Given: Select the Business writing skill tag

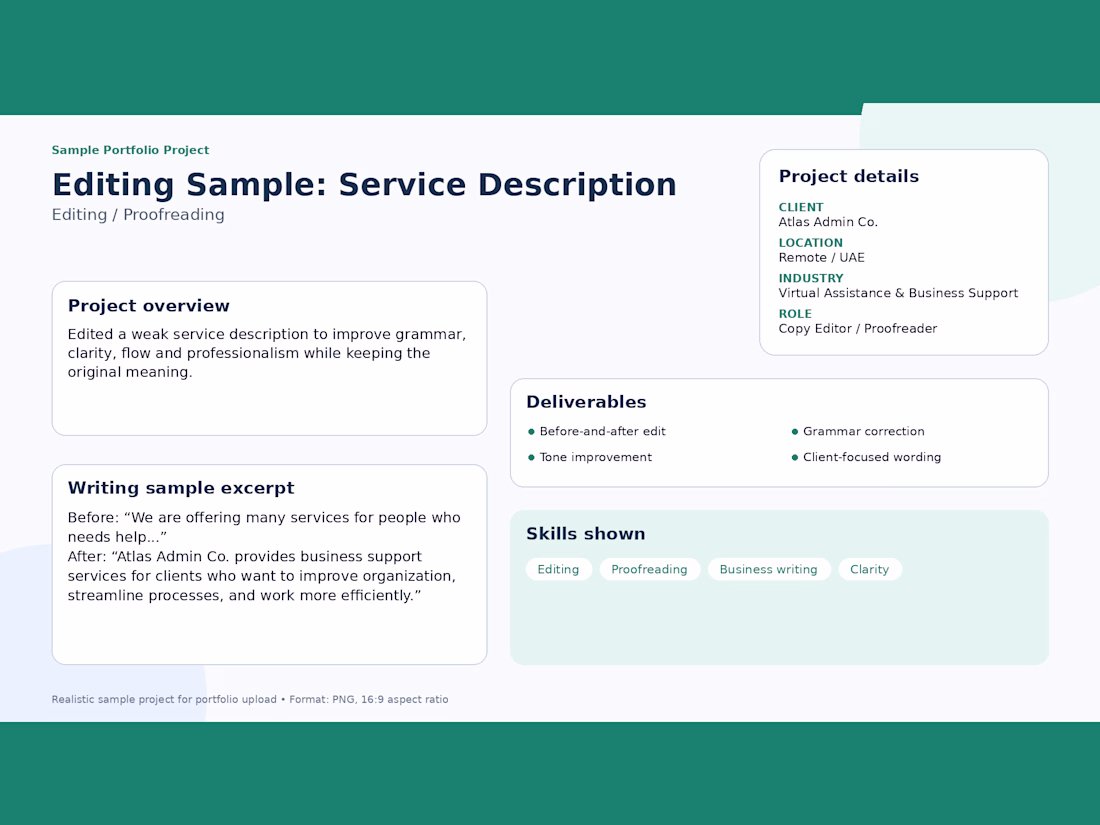Looking at the screenshot, I should 768,569.
